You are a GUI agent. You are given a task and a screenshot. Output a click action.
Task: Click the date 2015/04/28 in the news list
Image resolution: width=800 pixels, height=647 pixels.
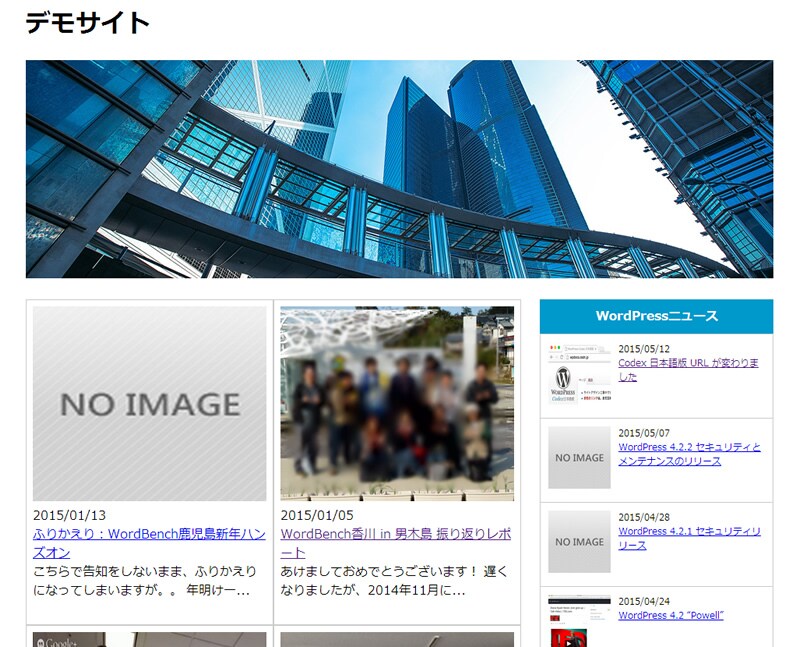[644, 517]
